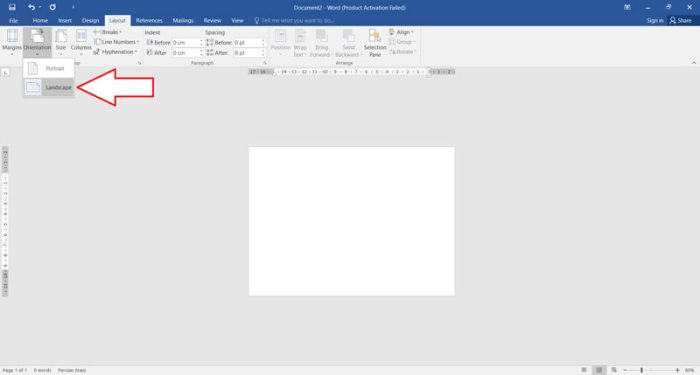Click the Redo icon in quick access toolbar
The width and height of the screenshot is (700, 375).
pos(53,7)
